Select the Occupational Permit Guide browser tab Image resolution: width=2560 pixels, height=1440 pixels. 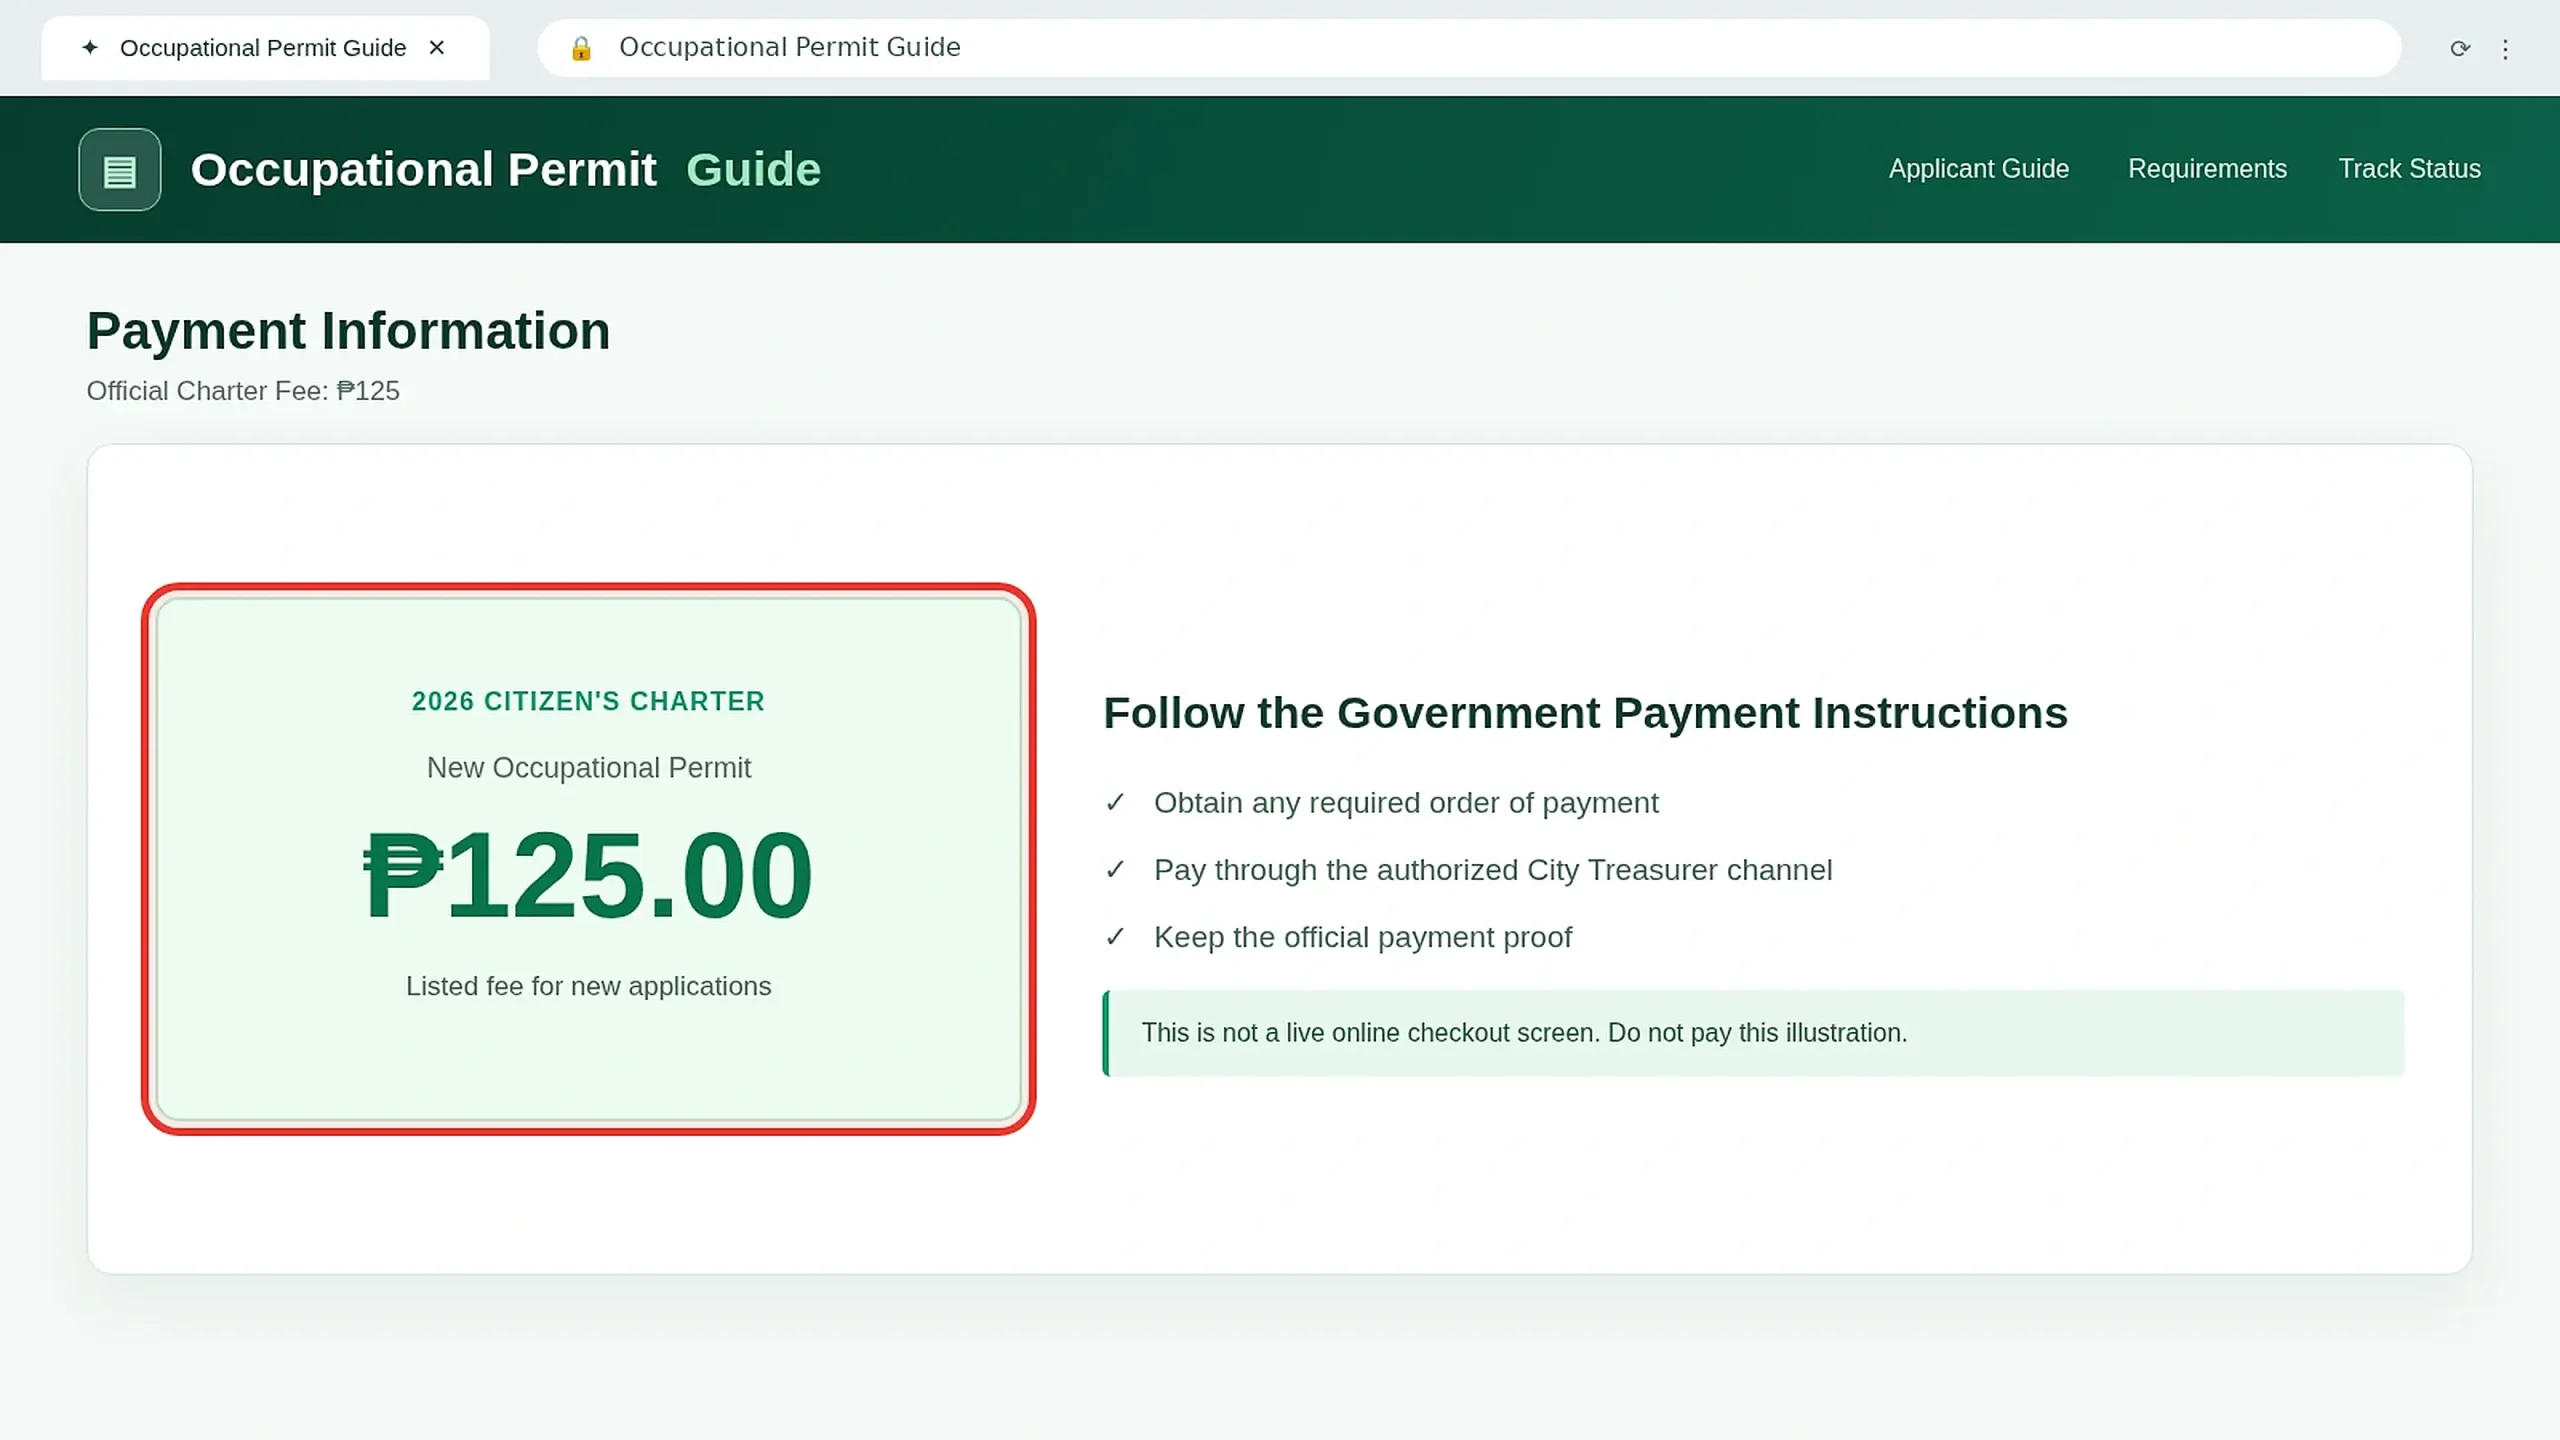(x=265, y=48)
